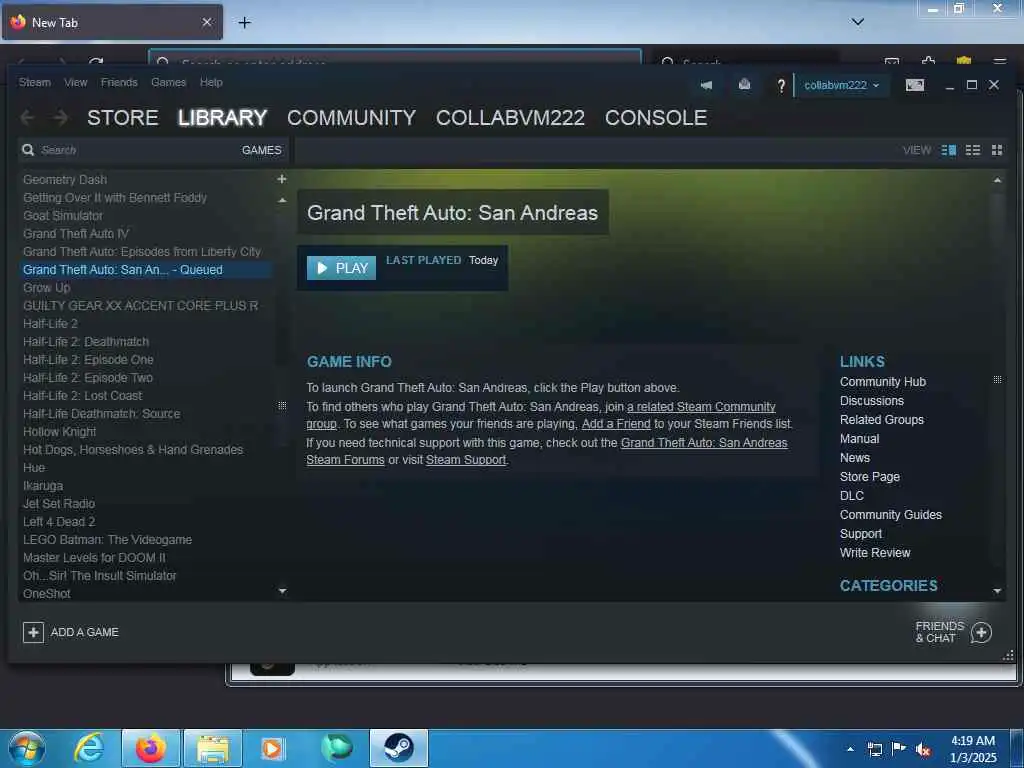Open the Games menu

(x=168, y=82)
